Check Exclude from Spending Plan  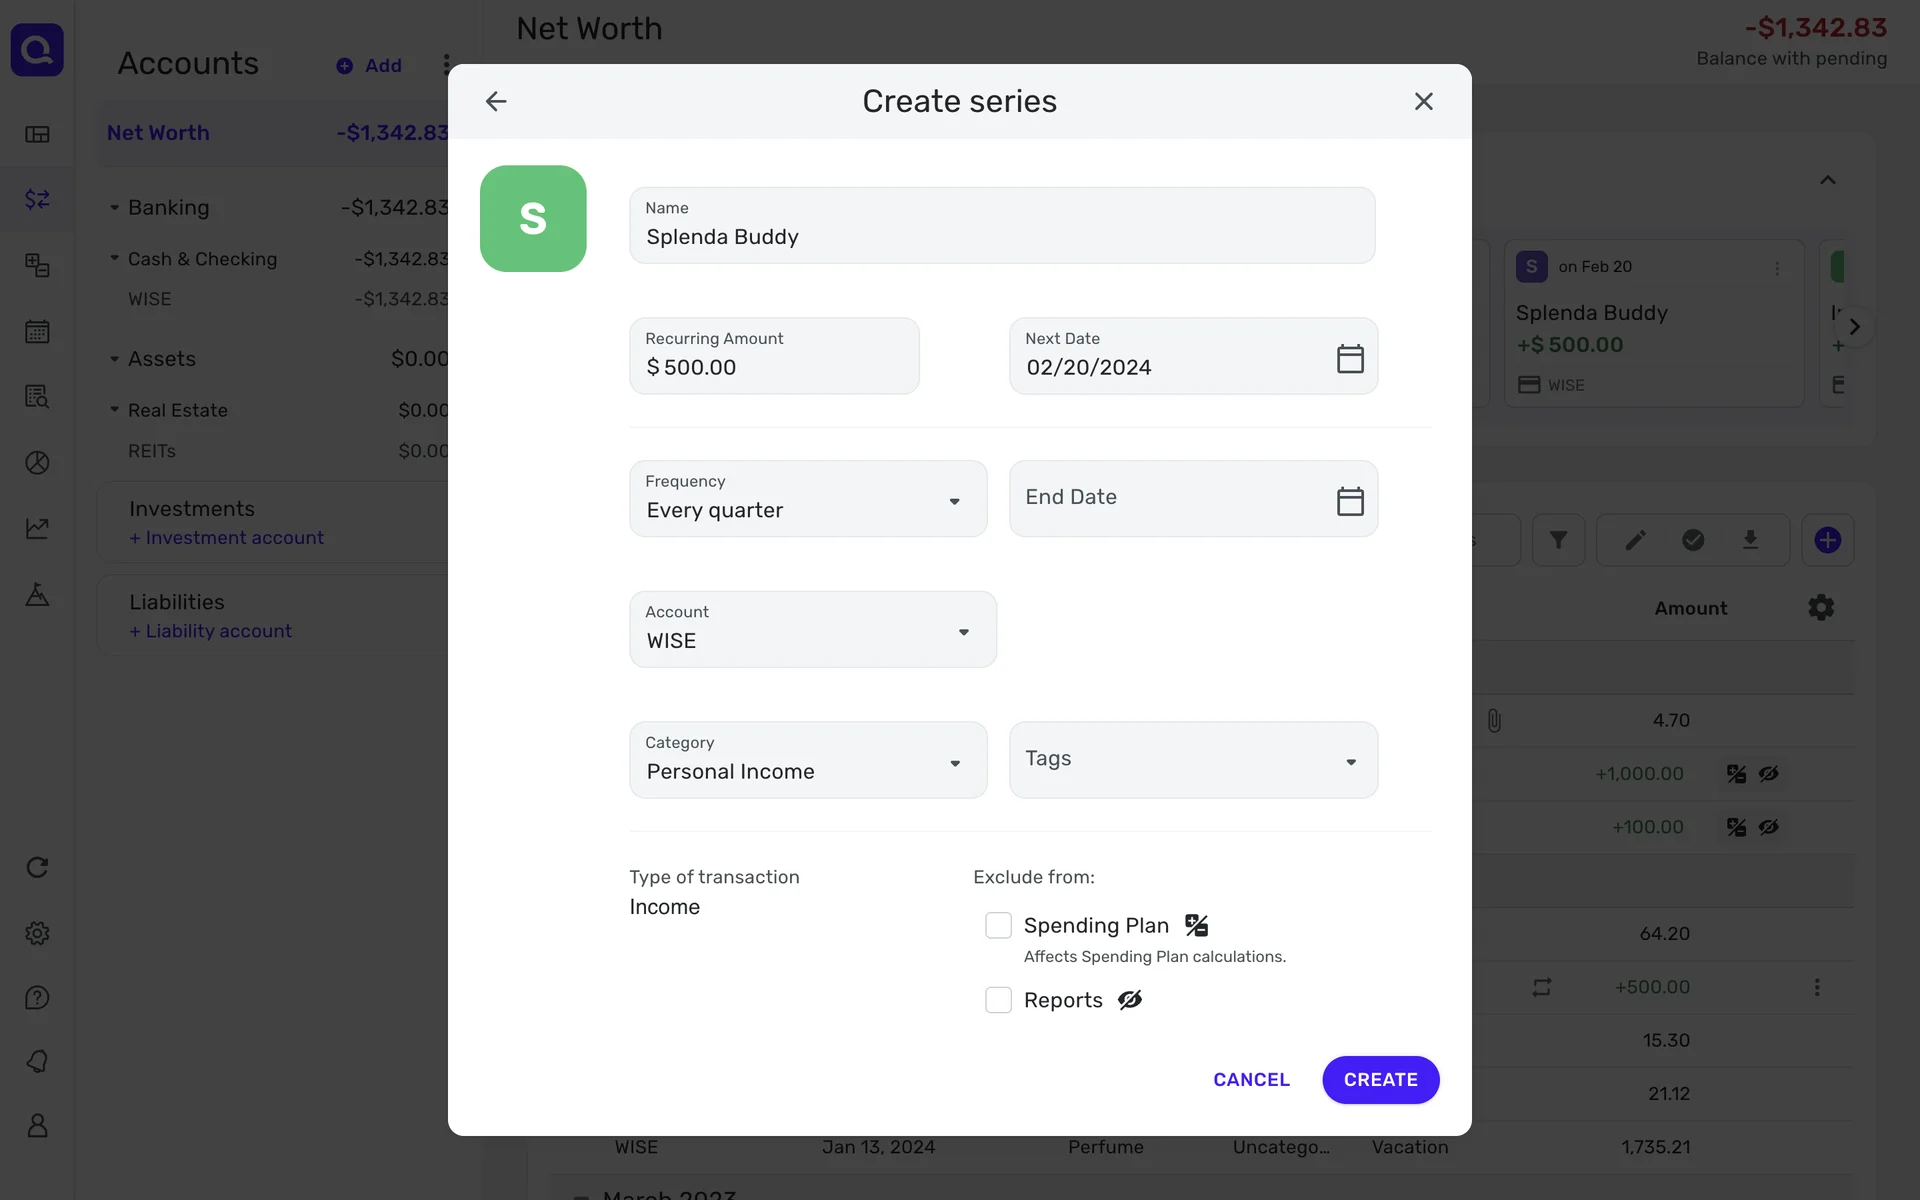[x=998, y=925]
